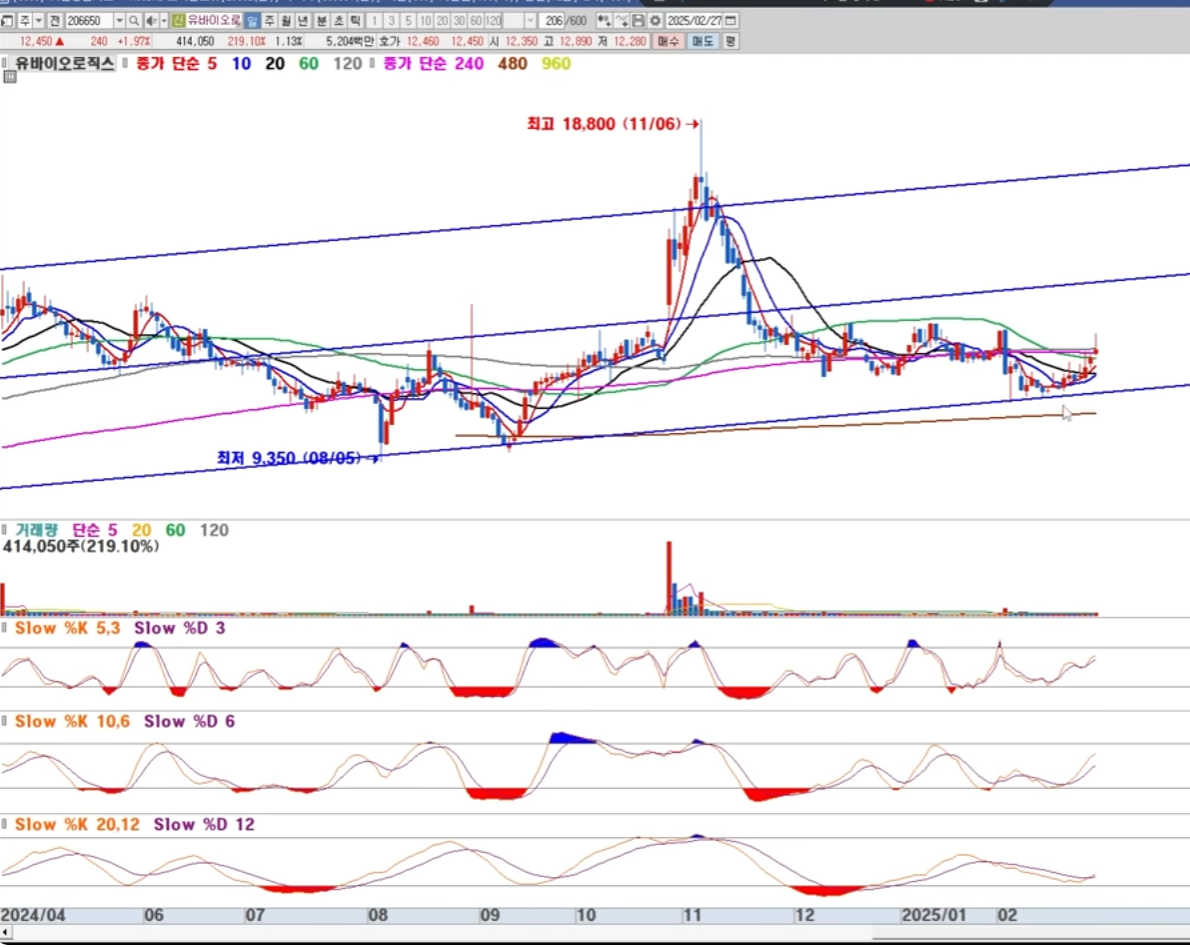Image resolution: width=1190 pixels, height=947 pixels.
Task: Click the 매수 buy button
Action: [x=669, y=41]
